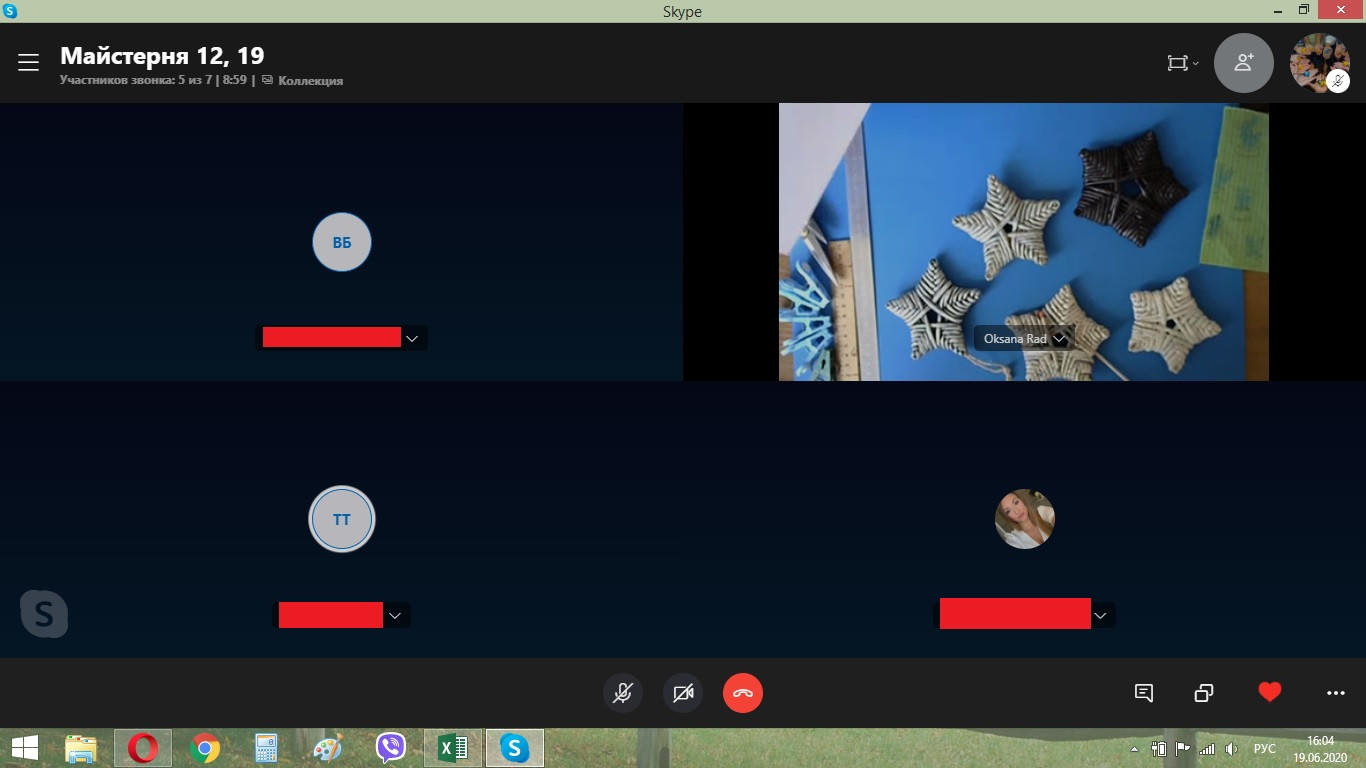Click the Oksana Rad video feed
This screenshot has width=1366, height=768.
pos(1023,242)
